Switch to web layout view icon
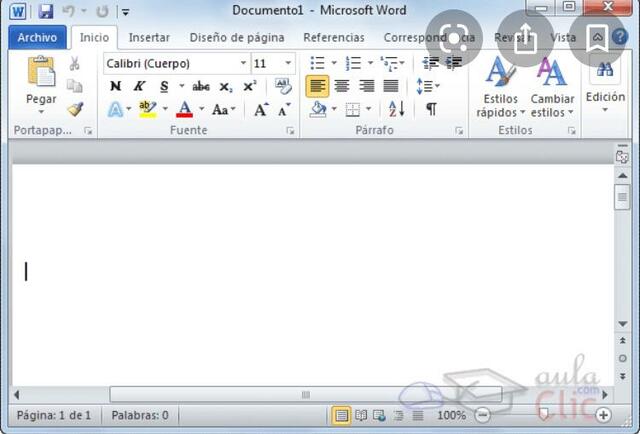Viewport: 640px width, 434px height. [x=379, y=416]
